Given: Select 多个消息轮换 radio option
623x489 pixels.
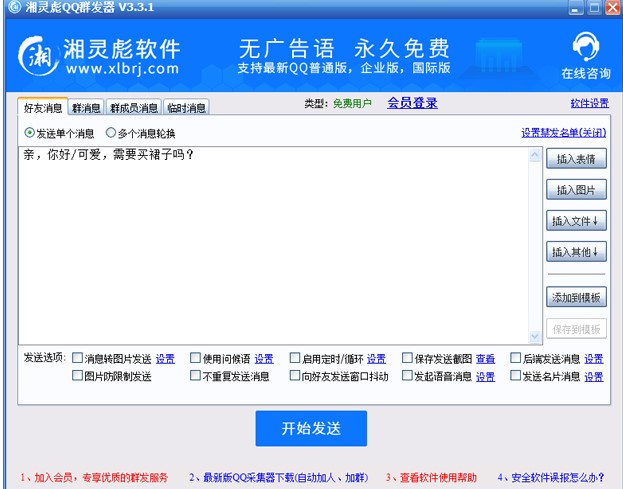Looking at the screenshot, I should click(141, 133).
